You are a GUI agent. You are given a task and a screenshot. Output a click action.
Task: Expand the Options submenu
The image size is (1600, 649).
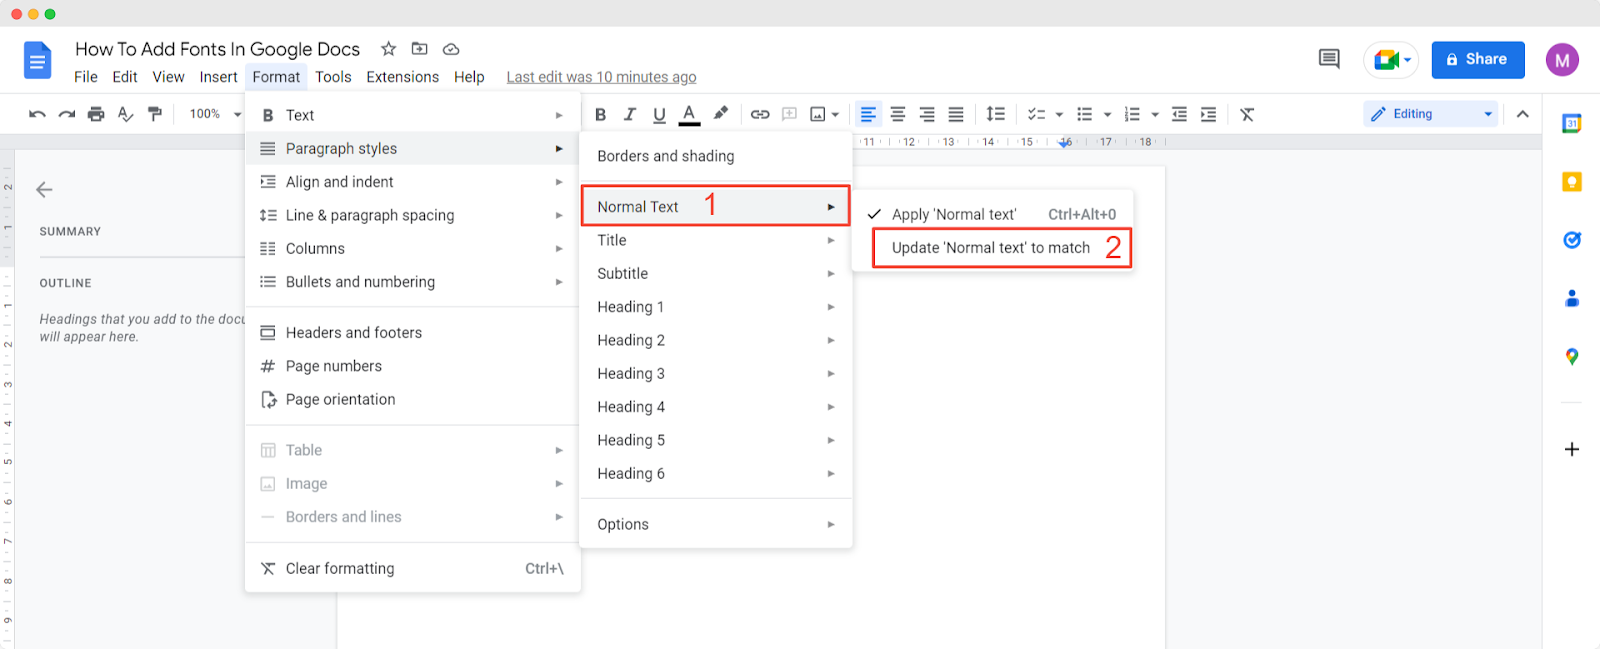pos(716,524)
